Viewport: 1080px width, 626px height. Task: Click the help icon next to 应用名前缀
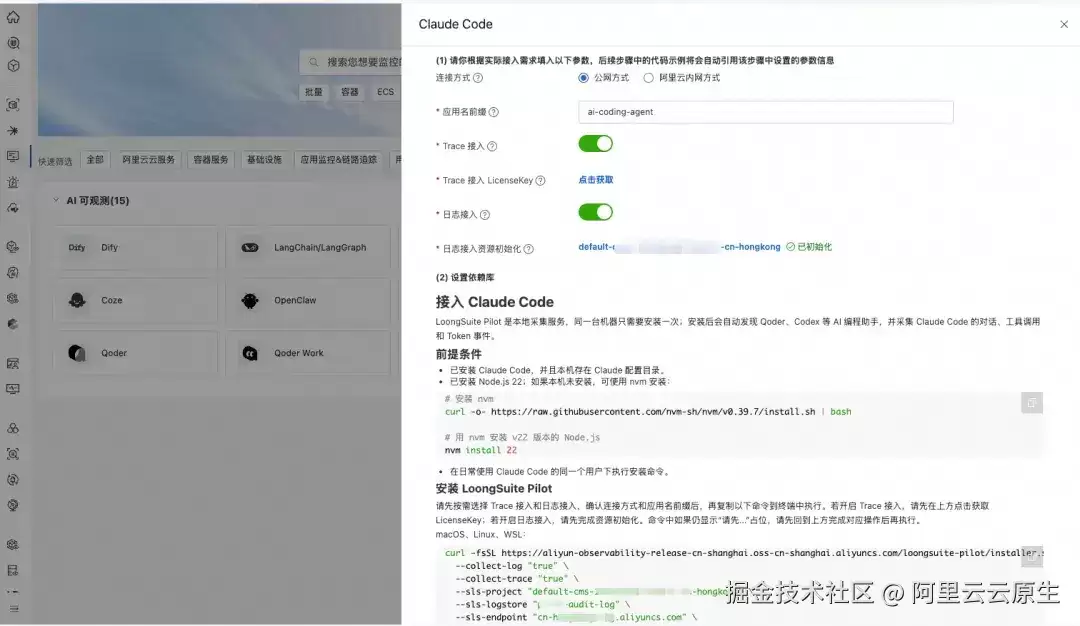(494, 112)
